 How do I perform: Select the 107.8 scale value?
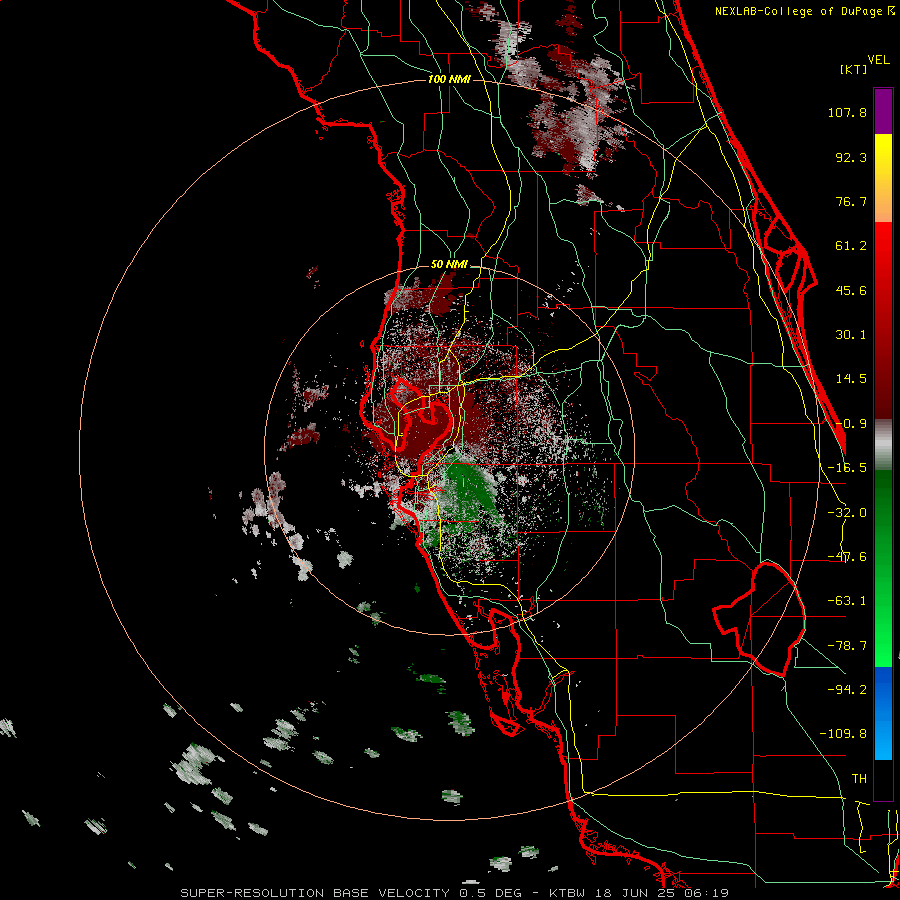pos(847,112)
